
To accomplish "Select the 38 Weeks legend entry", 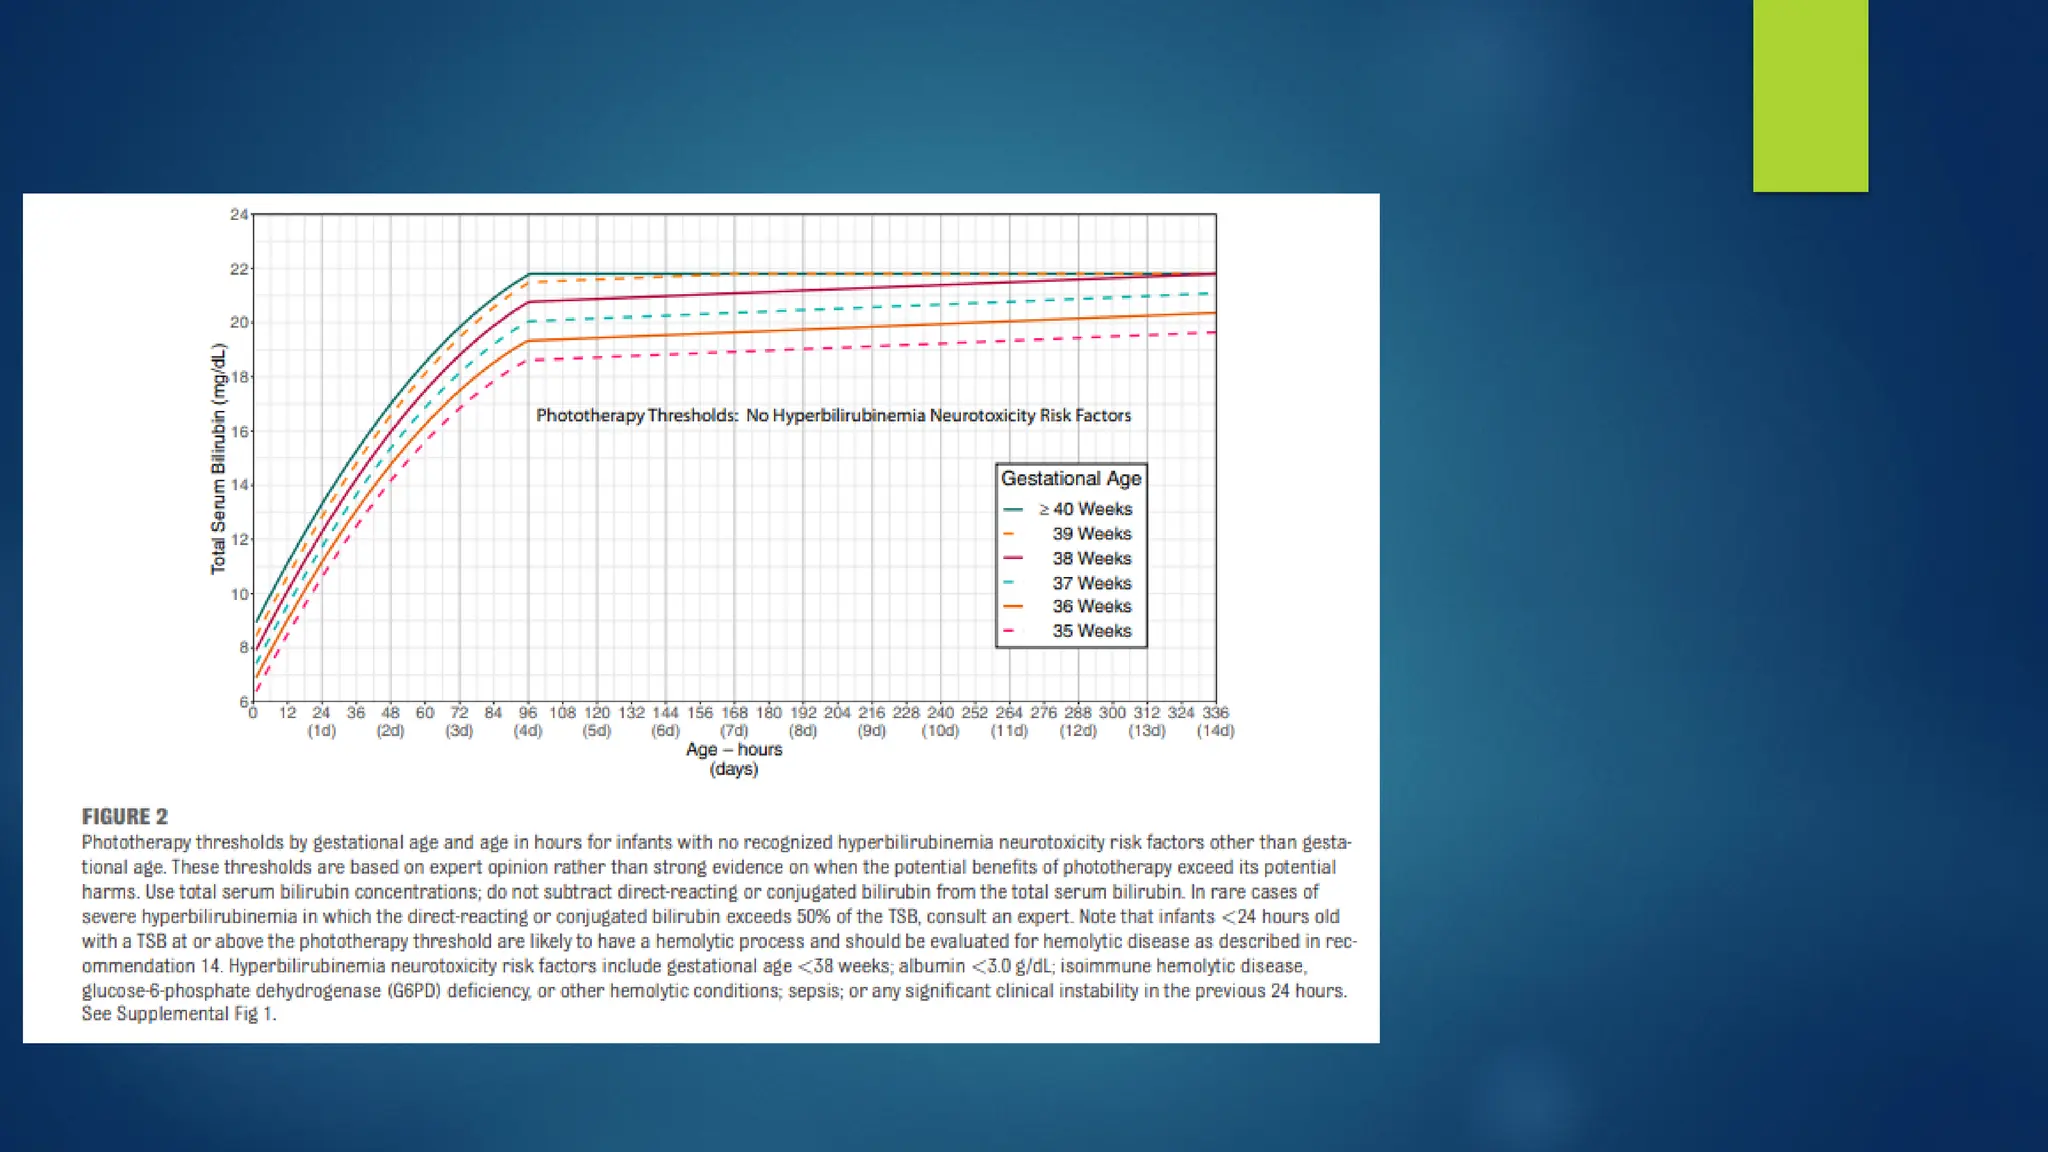I will [1091, 558].
